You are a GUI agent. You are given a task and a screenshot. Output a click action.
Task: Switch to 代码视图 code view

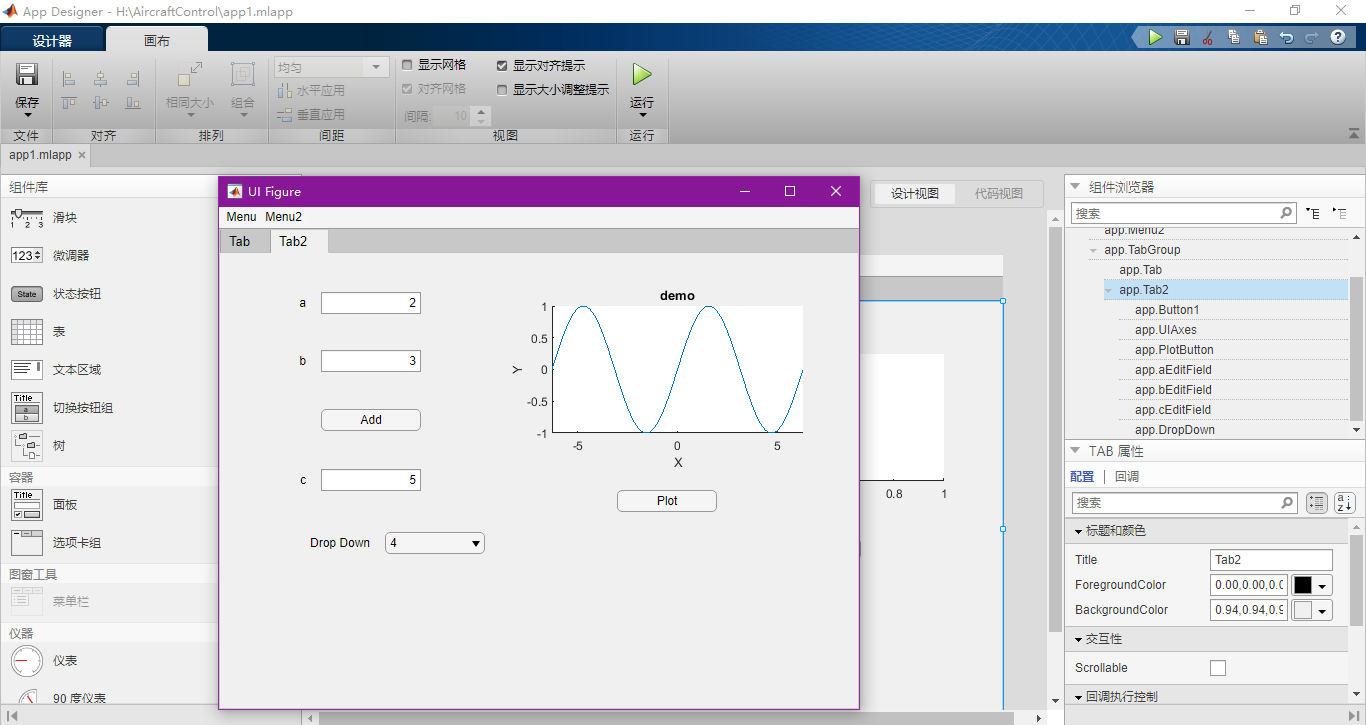999,194
